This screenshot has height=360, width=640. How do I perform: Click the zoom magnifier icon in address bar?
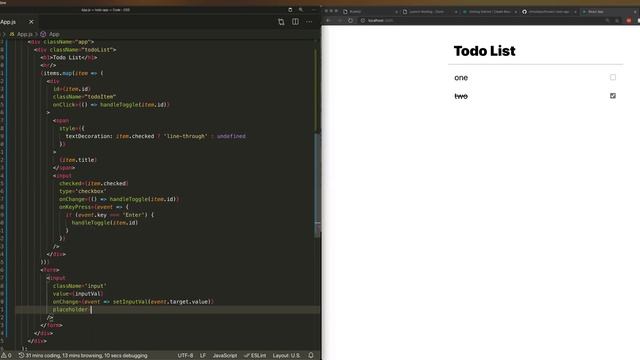click(x=607, y=20)
